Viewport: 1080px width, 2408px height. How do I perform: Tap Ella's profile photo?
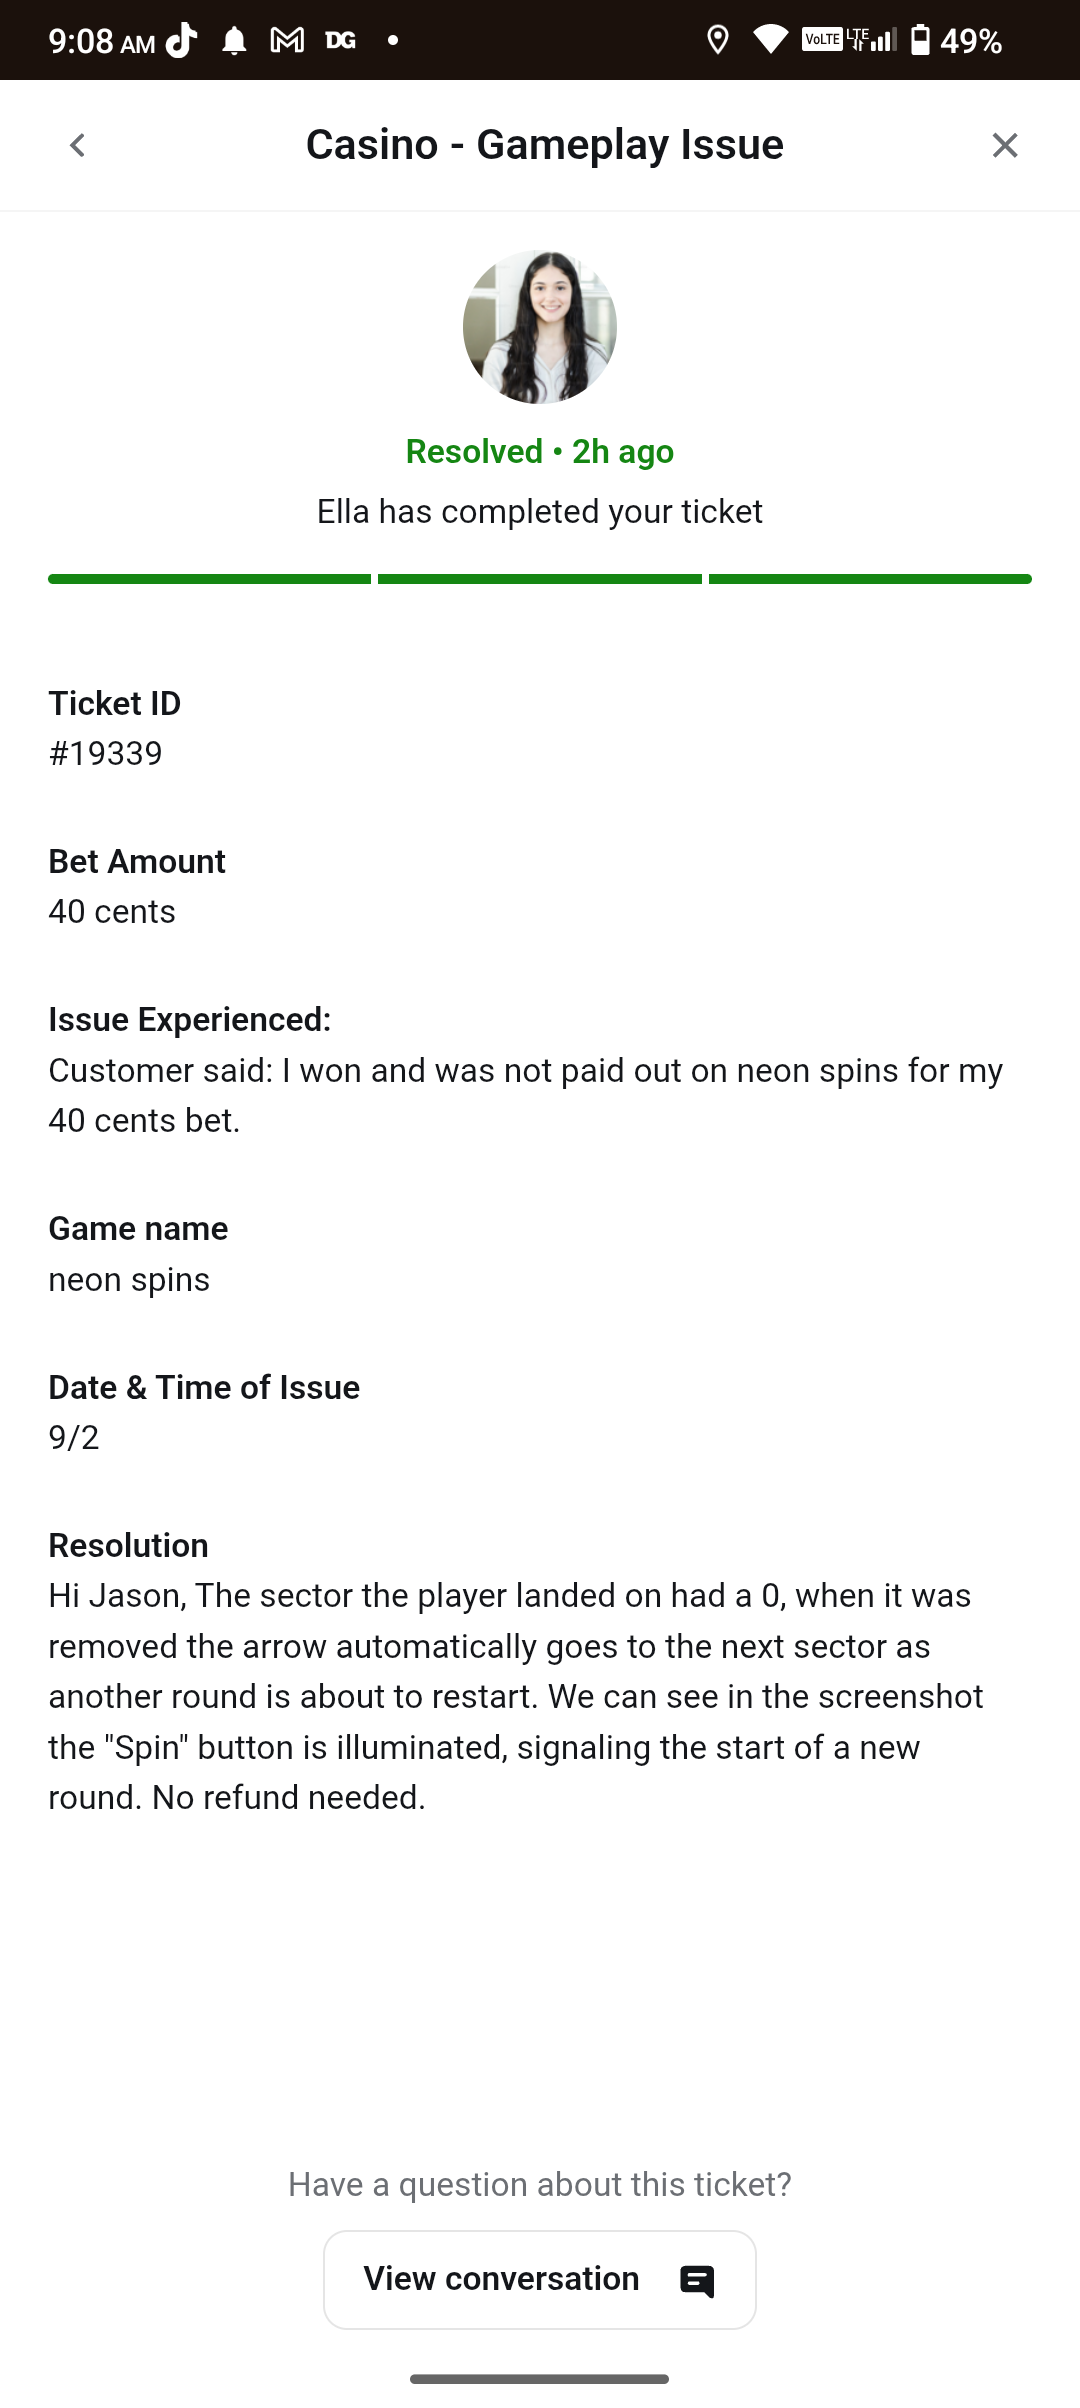click(540, 327)
